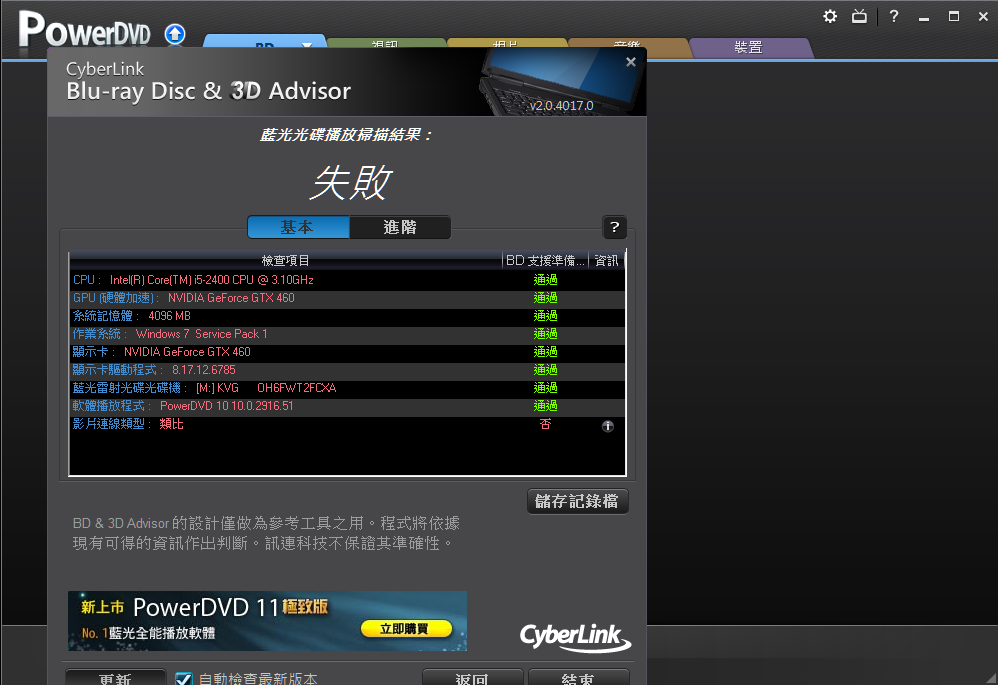998x685 pixels.
Task: Click the 檢查項目 column header
Action: (x=285, y=260)
